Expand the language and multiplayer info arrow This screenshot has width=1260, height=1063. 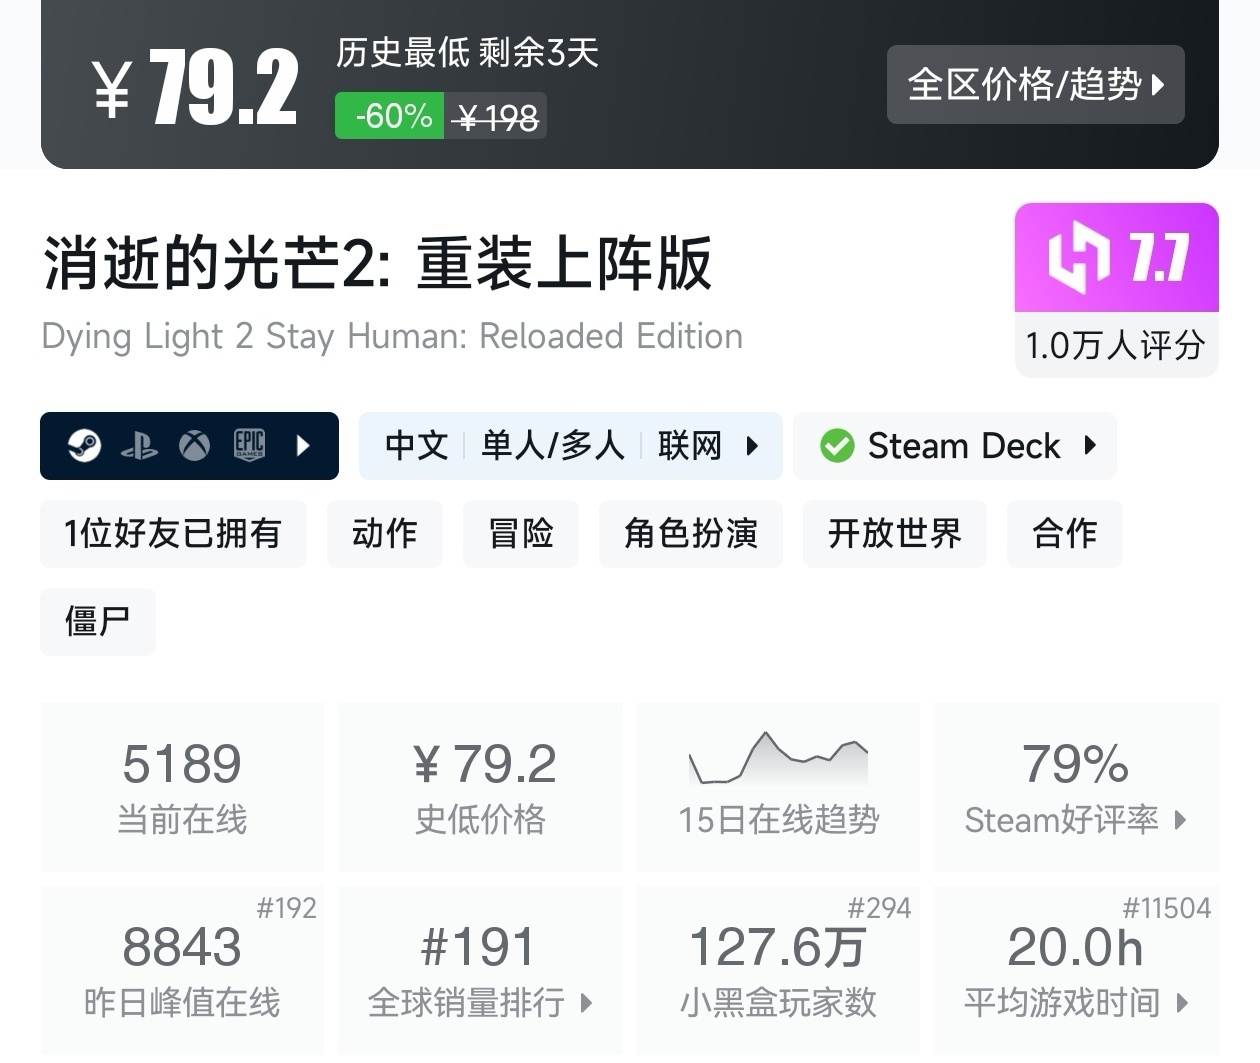[x=753, y=446]
